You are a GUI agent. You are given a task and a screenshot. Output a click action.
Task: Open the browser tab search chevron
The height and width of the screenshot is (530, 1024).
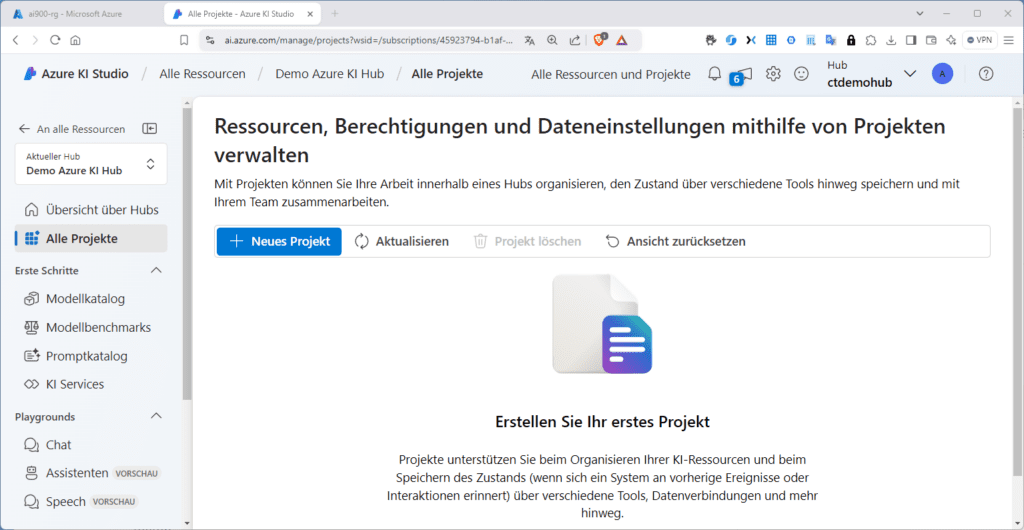920,13
